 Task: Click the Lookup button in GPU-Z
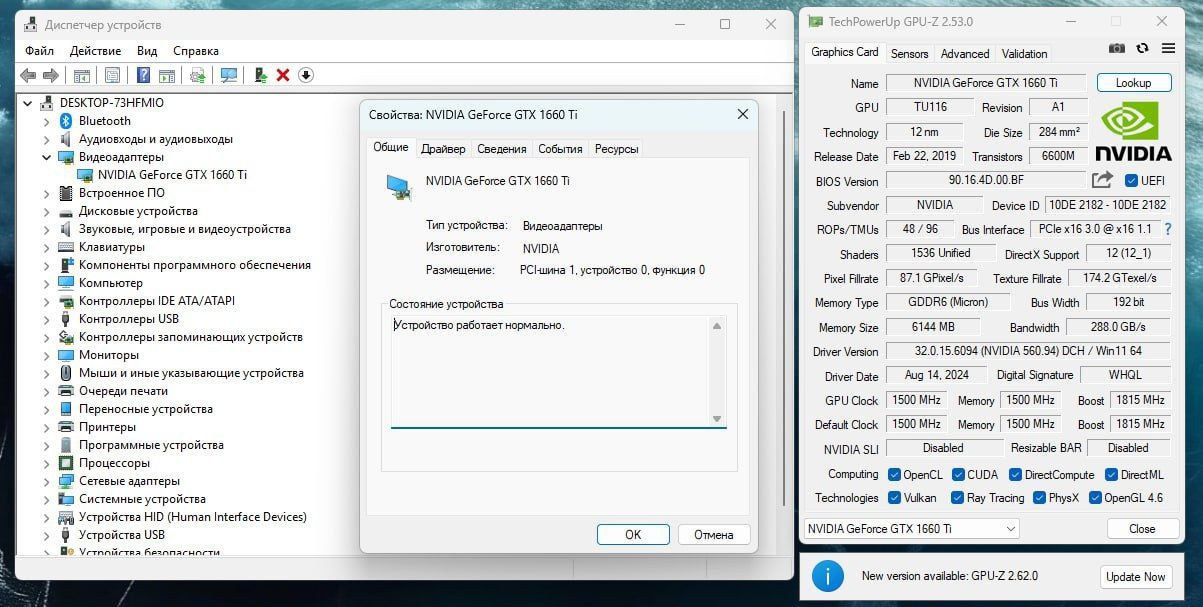(1134, 83)
